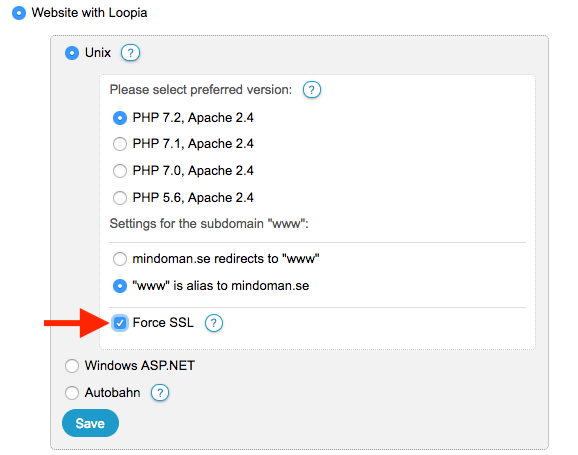This screenshot has height=455, width=578.
Task: Uncheck the Force SSL checkbox
Action: (x=120, y=323)
